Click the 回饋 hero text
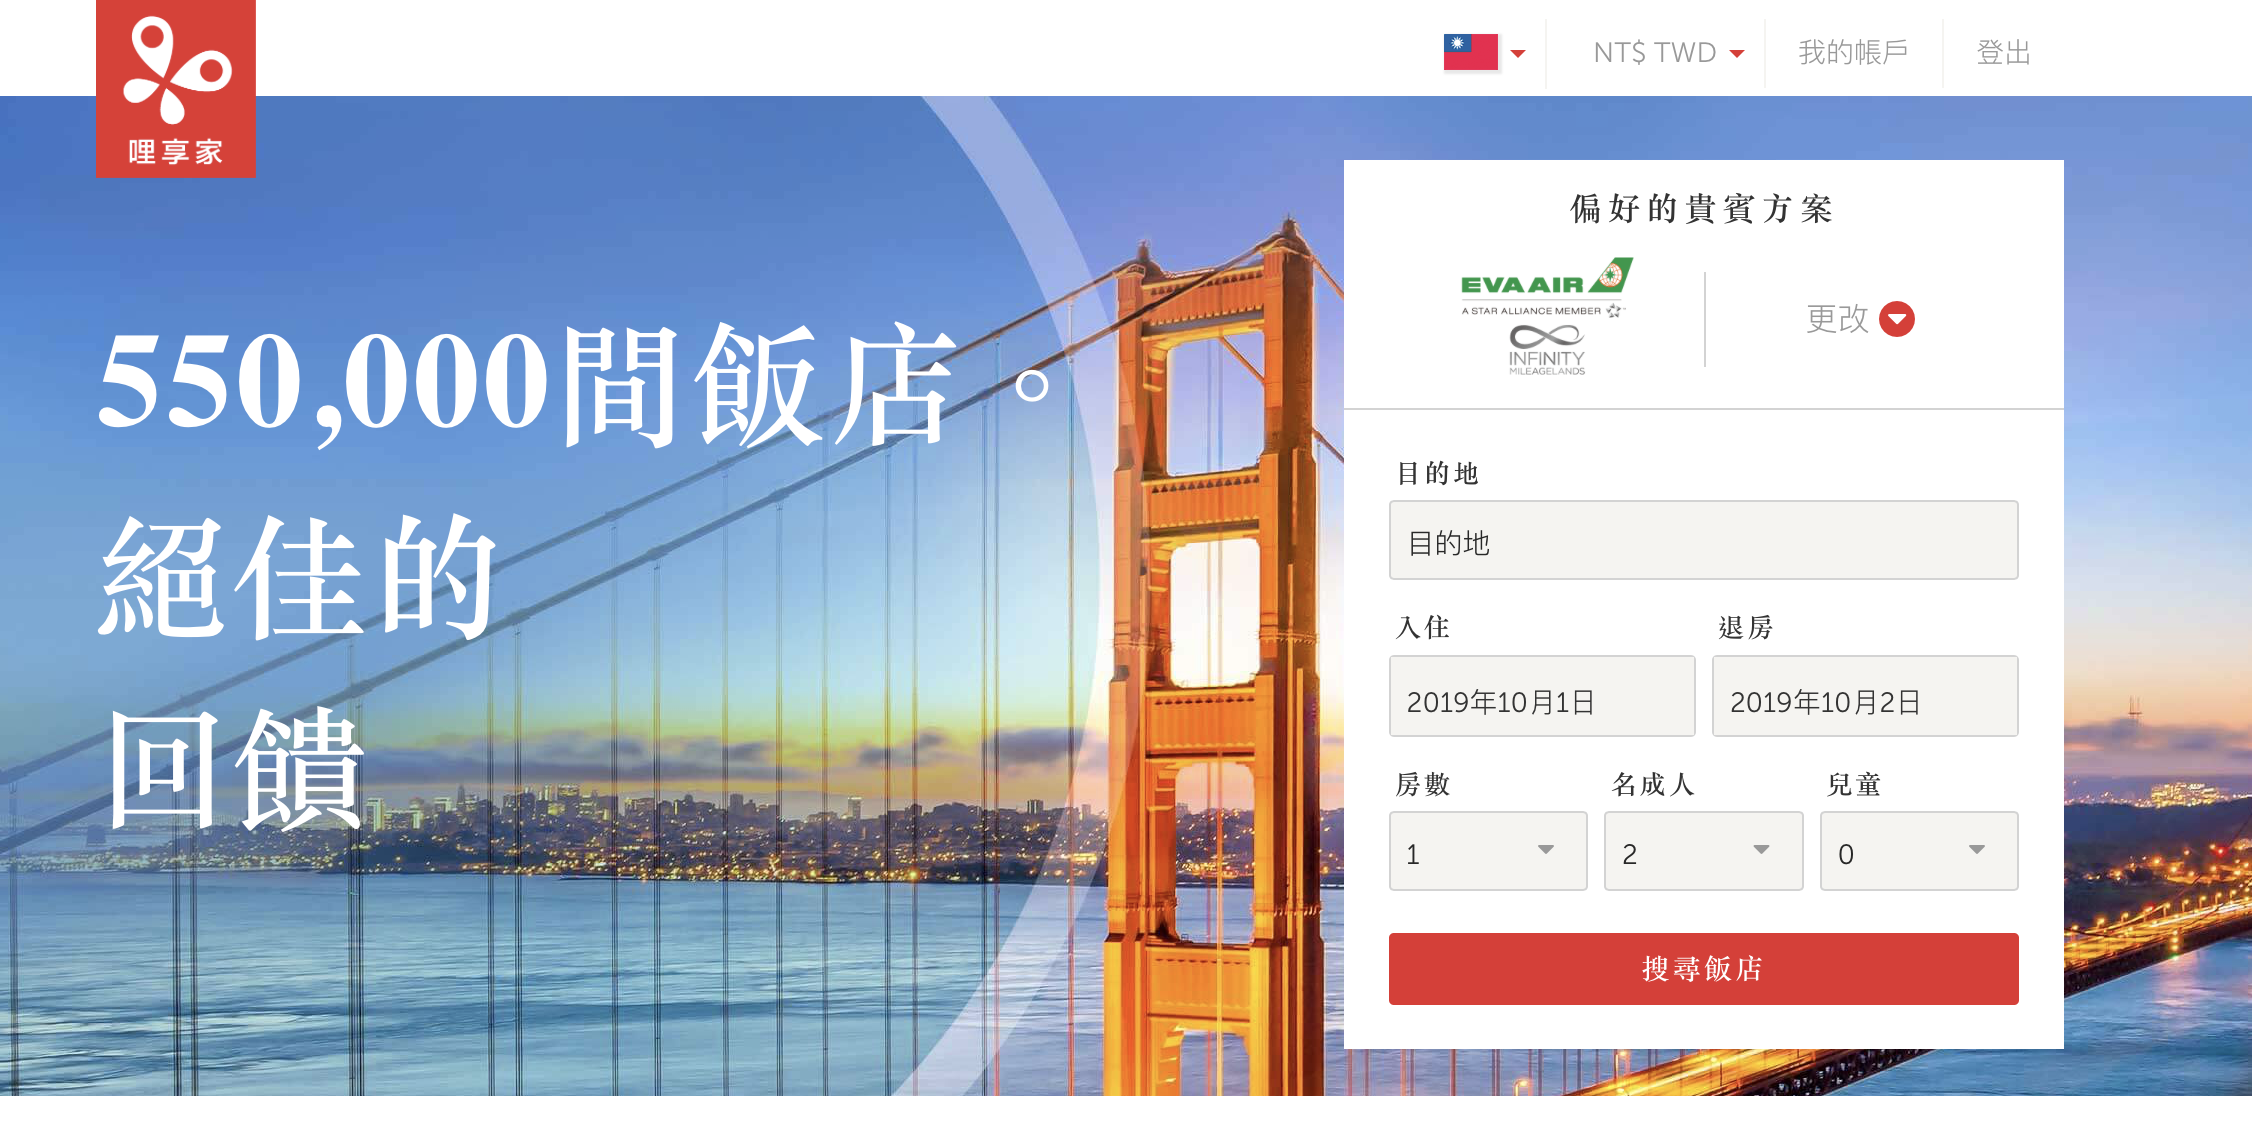Image resolution: width=2252 pixels, height=1134 pixels. click(236, 770)
